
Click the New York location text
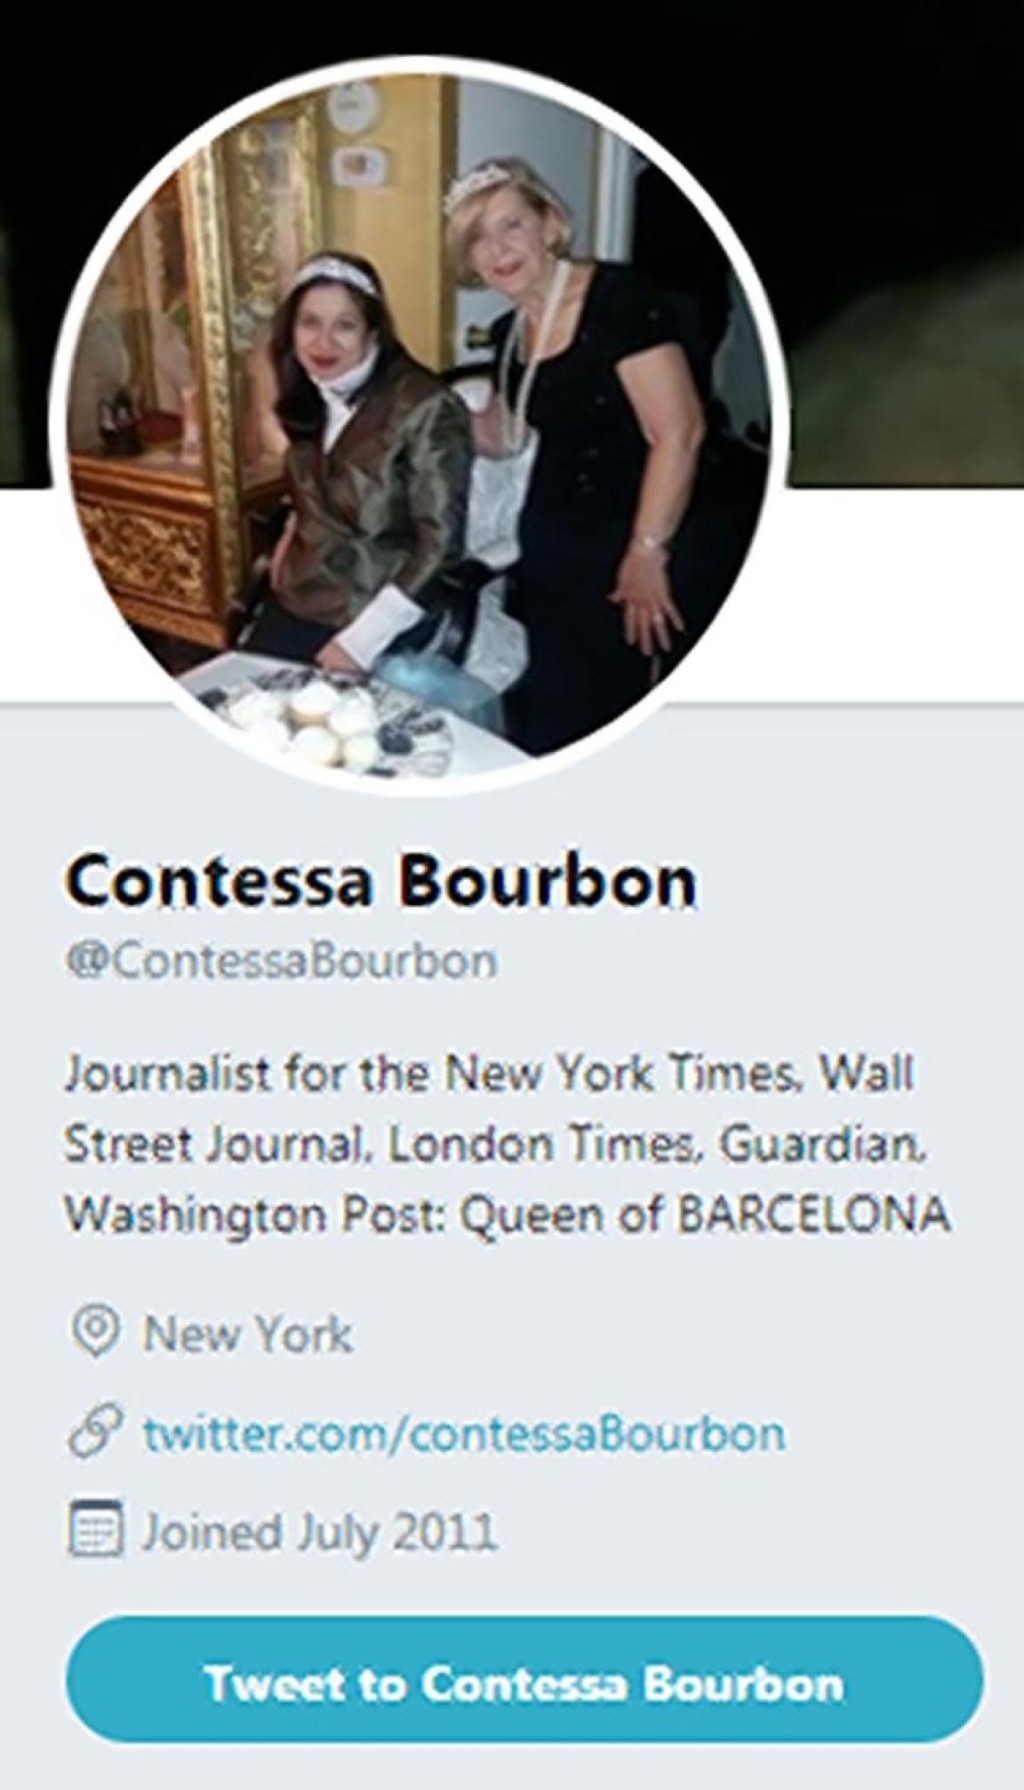(x=247, y=1334)
